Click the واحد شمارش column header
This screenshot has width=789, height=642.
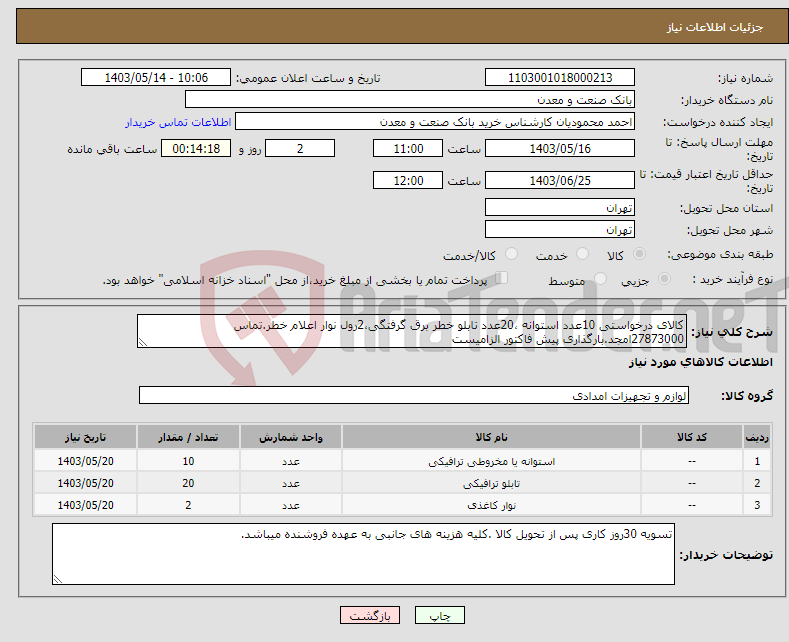click(291, 437)
